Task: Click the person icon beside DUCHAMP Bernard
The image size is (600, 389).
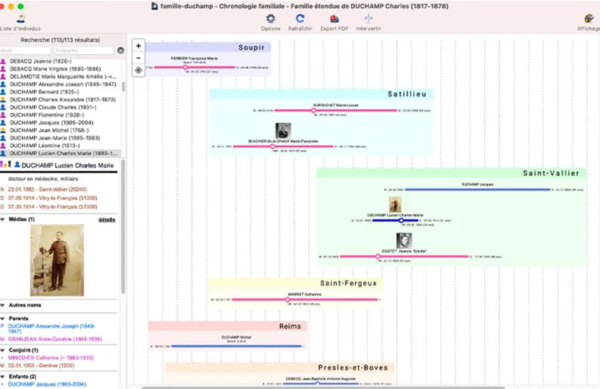Action: coord(3,92)
